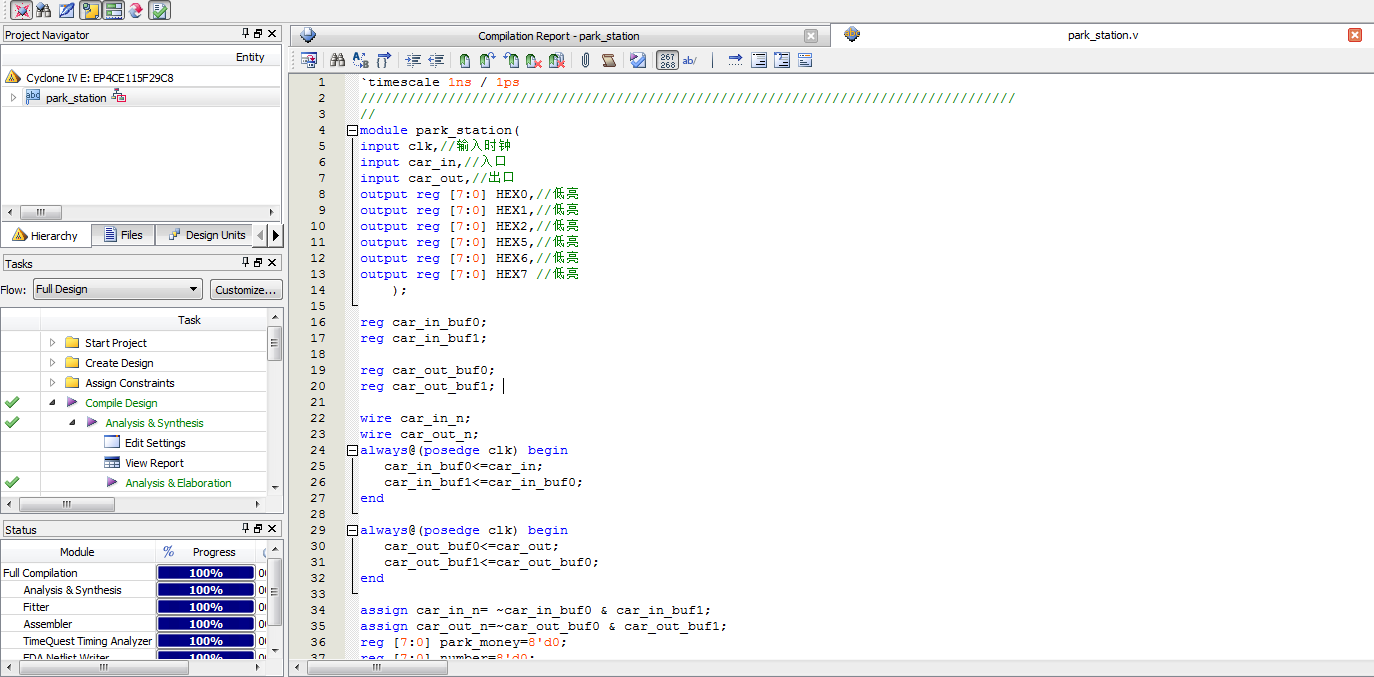Click the document with green checkmark icon
The width and height of the screenshot is (1374, 677).
[159, 11]
